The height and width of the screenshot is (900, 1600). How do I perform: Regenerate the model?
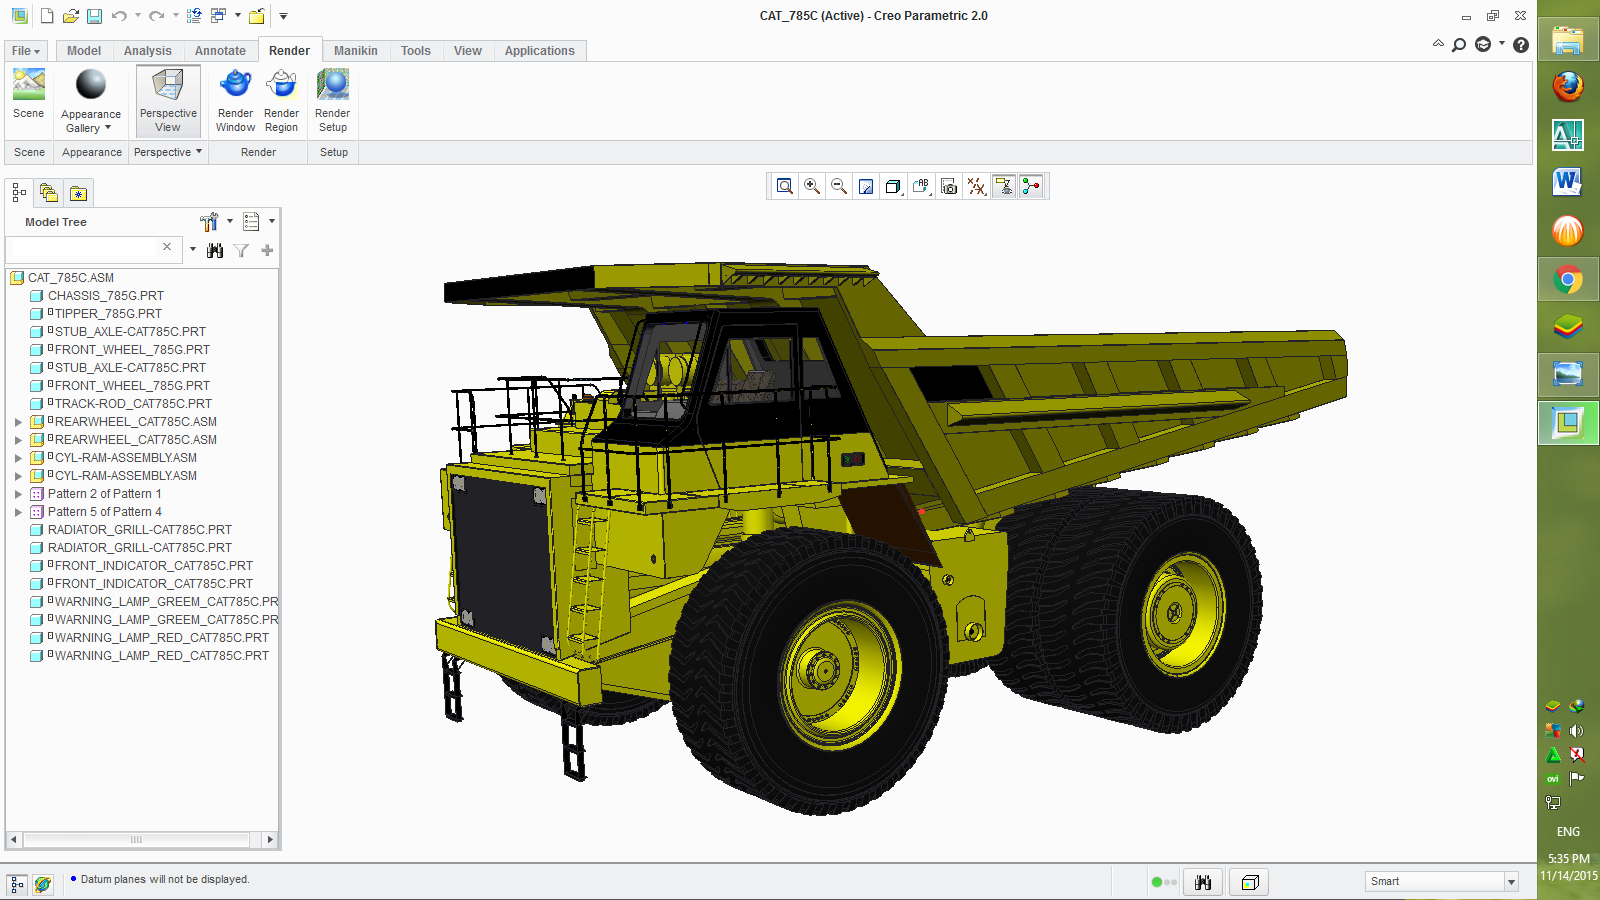click(x=194, y=16)
